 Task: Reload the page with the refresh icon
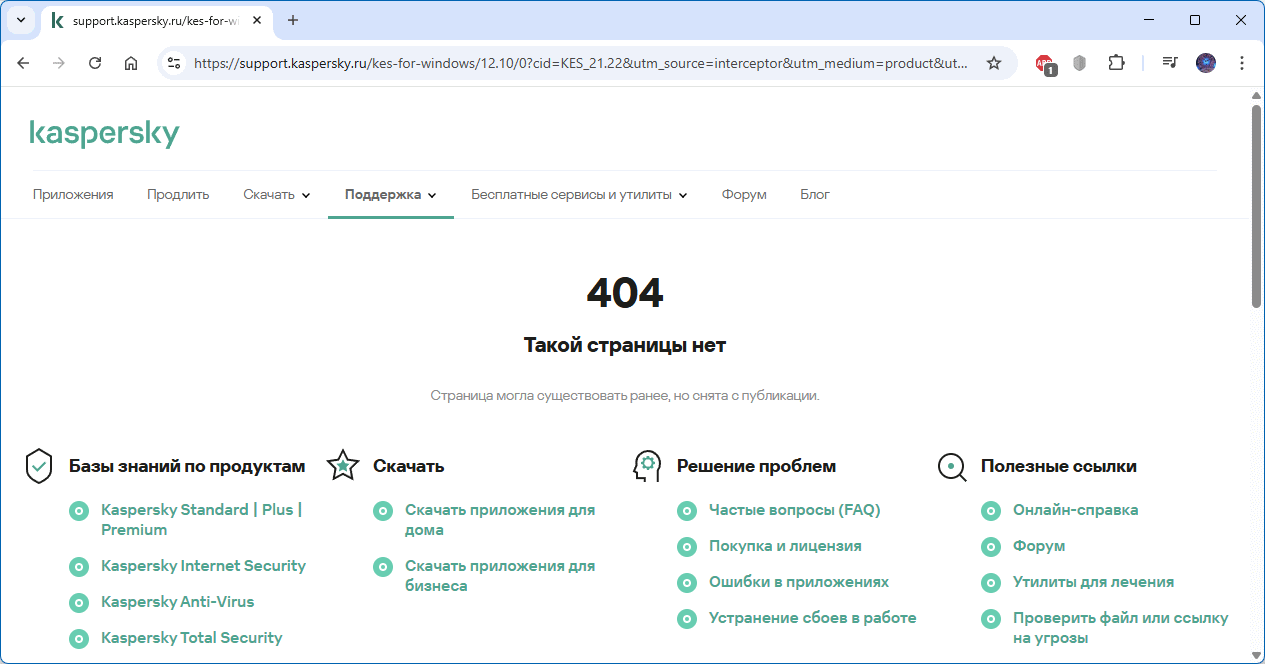coord(95,63)
